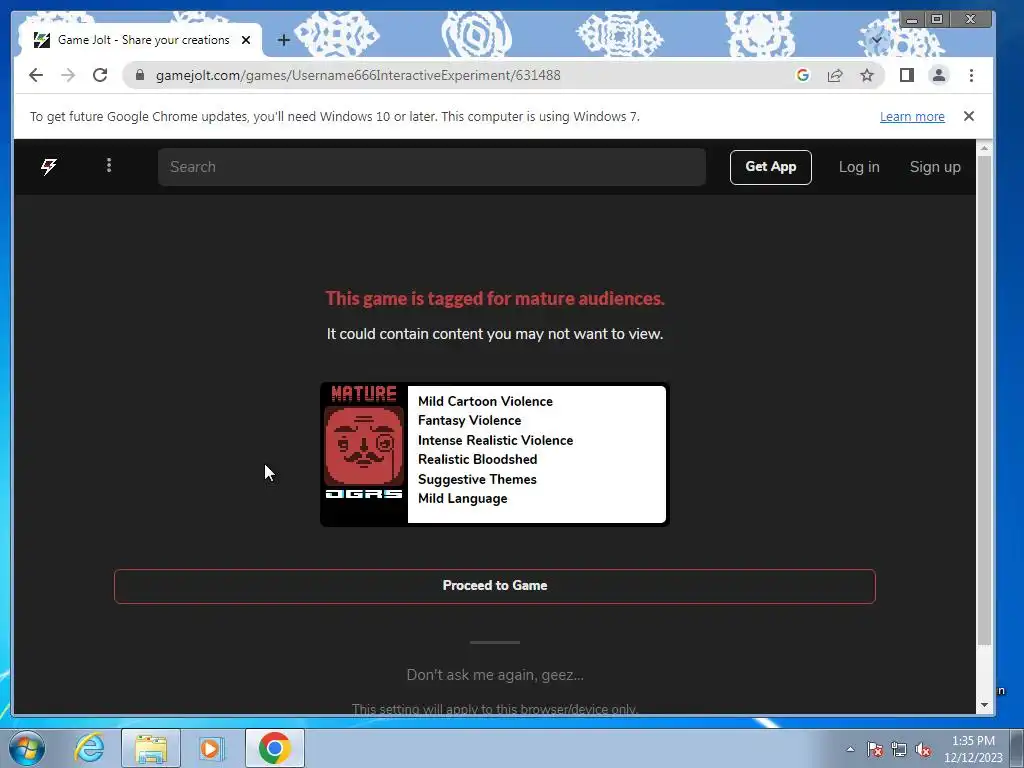Click Proceed to Game button
The width and height of the screenshot is (1024, 768).
(x=494, y=586)
